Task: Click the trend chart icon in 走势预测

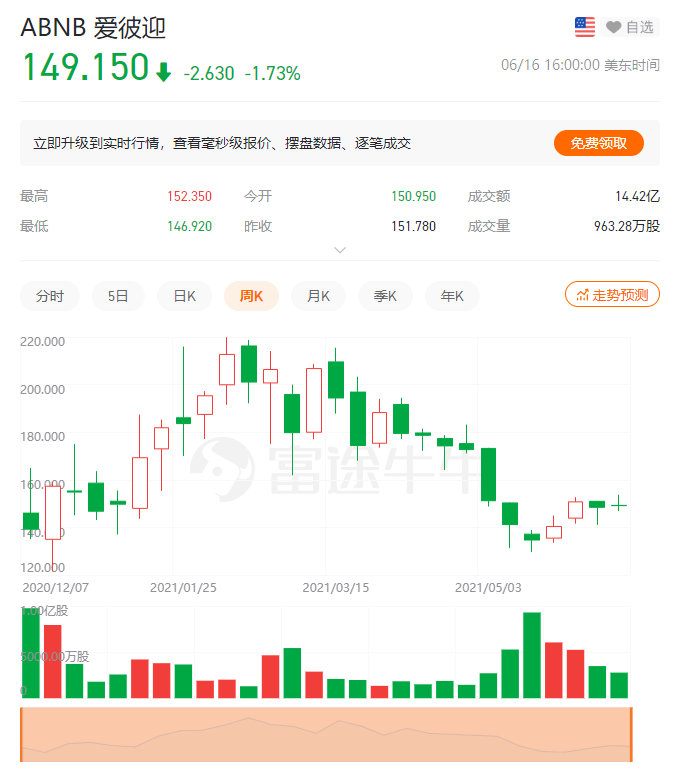Action: click(x=581, y=294)
